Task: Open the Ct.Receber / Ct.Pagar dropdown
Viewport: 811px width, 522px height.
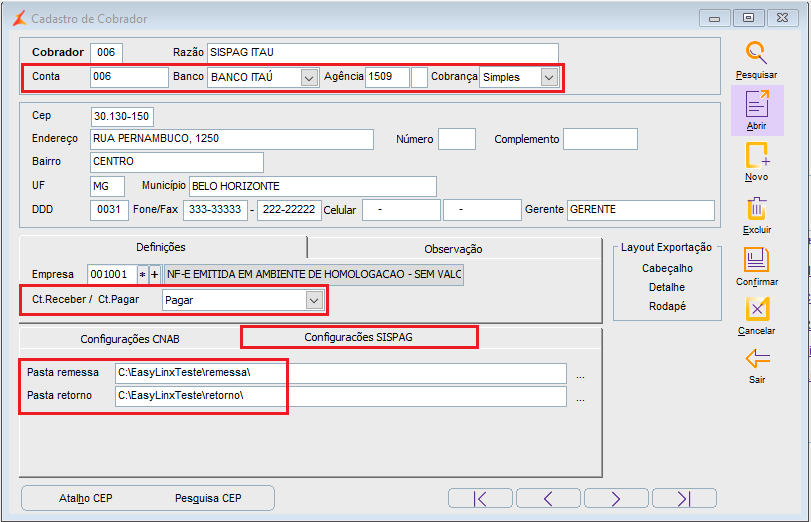Action: [x=314, y=301]
